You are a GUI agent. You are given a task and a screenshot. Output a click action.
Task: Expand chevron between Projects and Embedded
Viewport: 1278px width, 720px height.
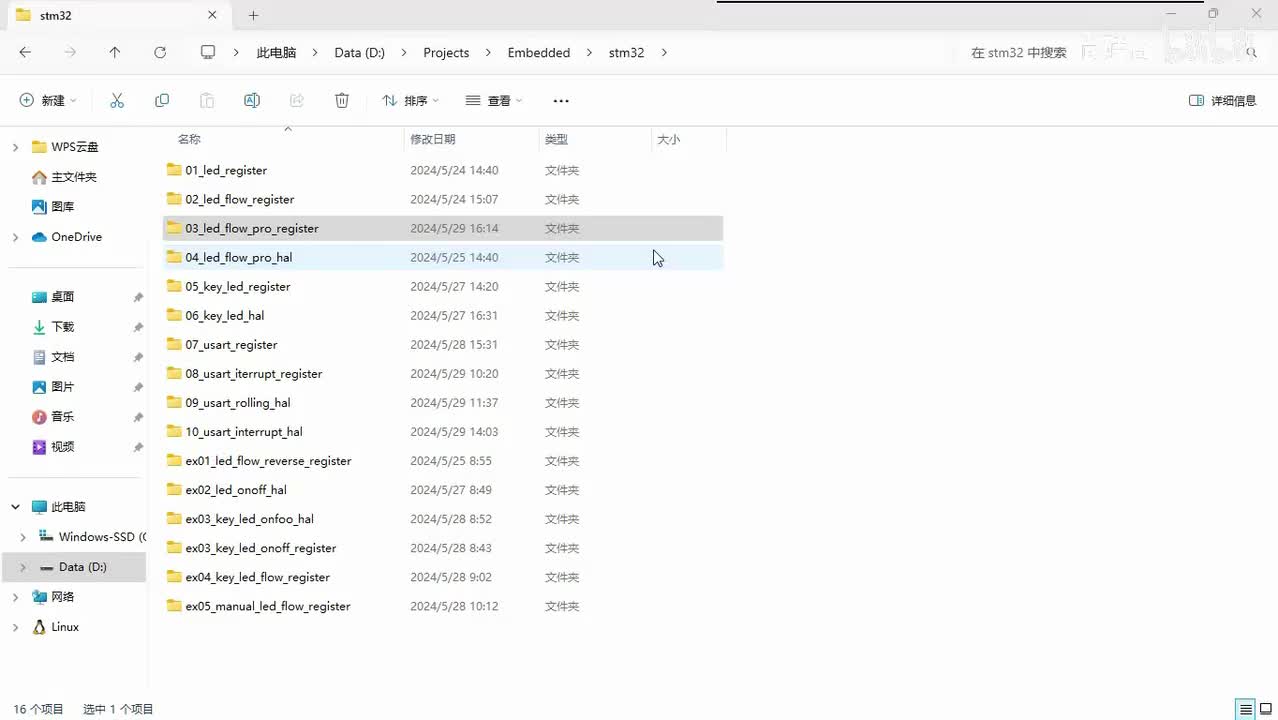coord(490,53)
